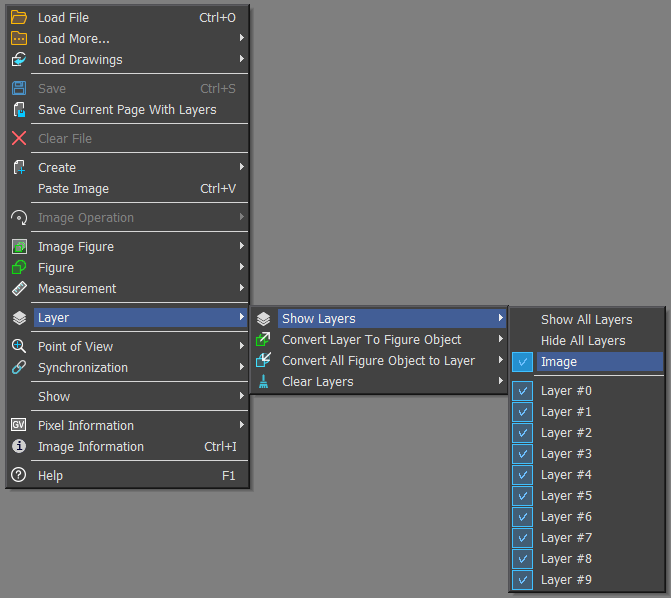Viewport: 671px width, 598px height.
Task: Disable the Layer #9 checkbox
Action: pyautogui.click(x=523, y=580)
